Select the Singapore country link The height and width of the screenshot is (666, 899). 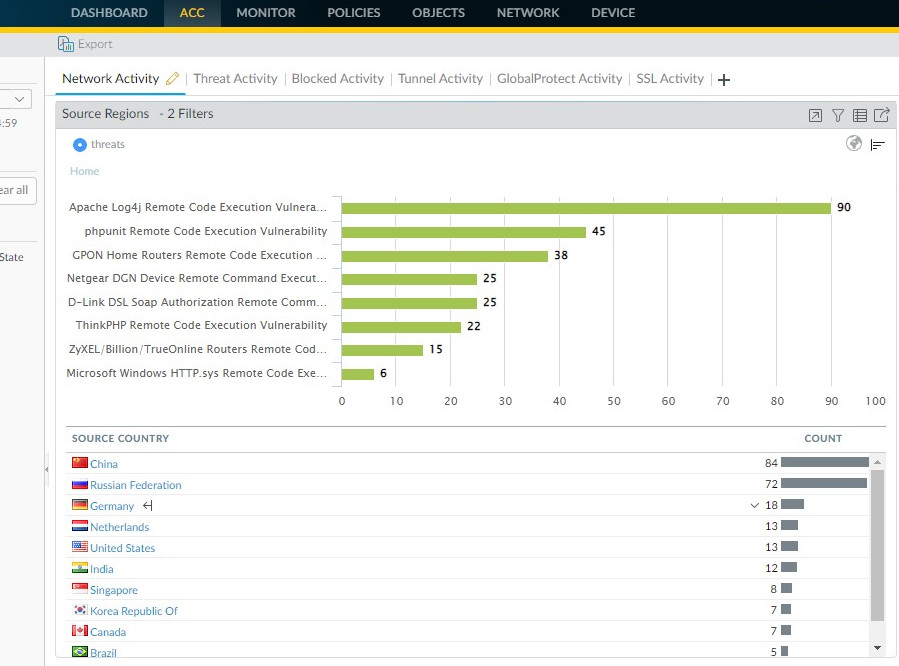click(114, 590)
